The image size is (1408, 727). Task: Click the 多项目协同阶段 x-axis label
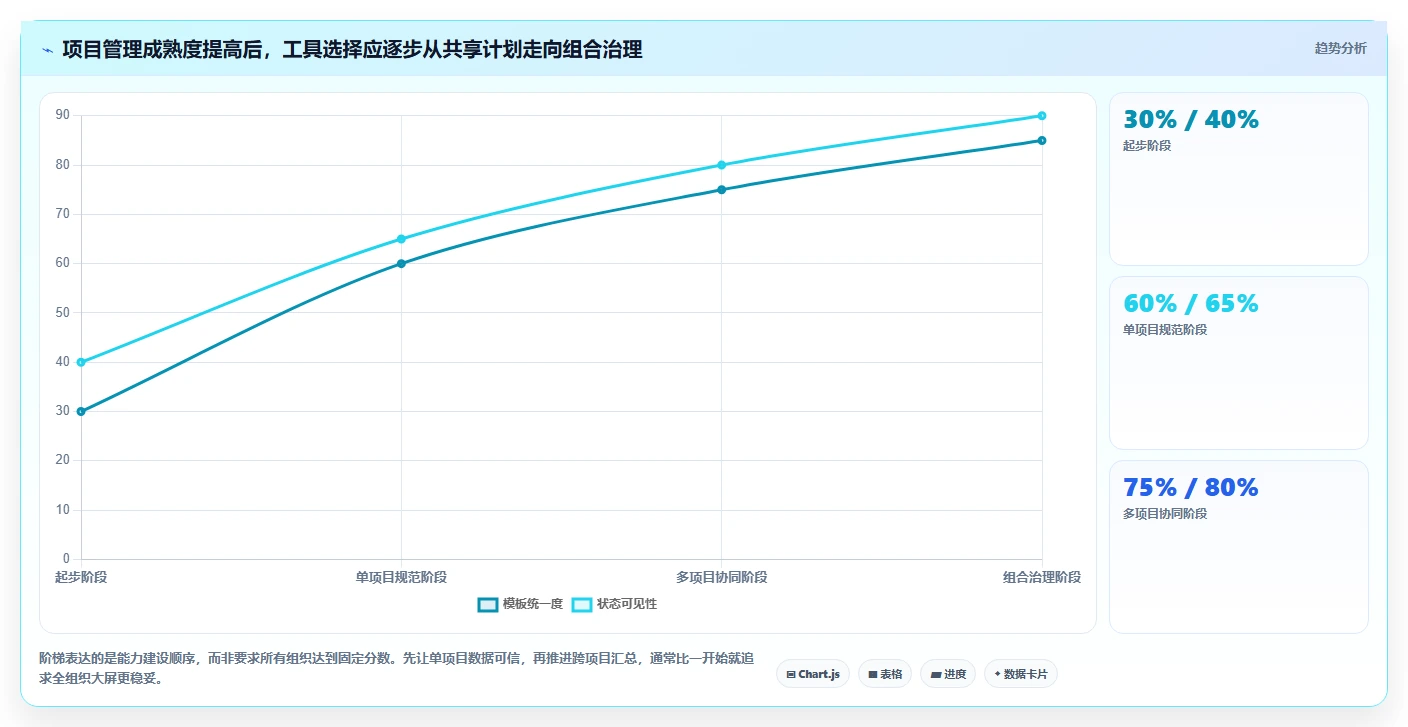click(721, 577)
